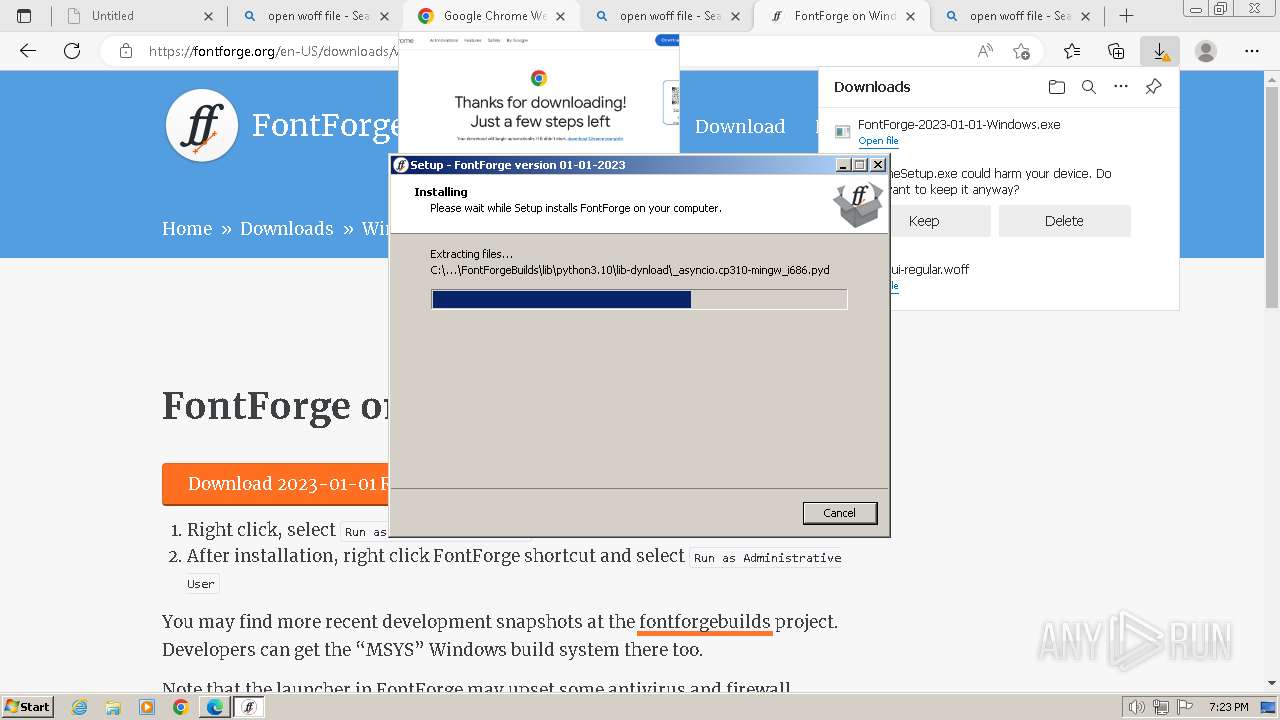1280x720 pixels.
Task: Switch to the Google Chrome tab
Action: click(492, 16)
